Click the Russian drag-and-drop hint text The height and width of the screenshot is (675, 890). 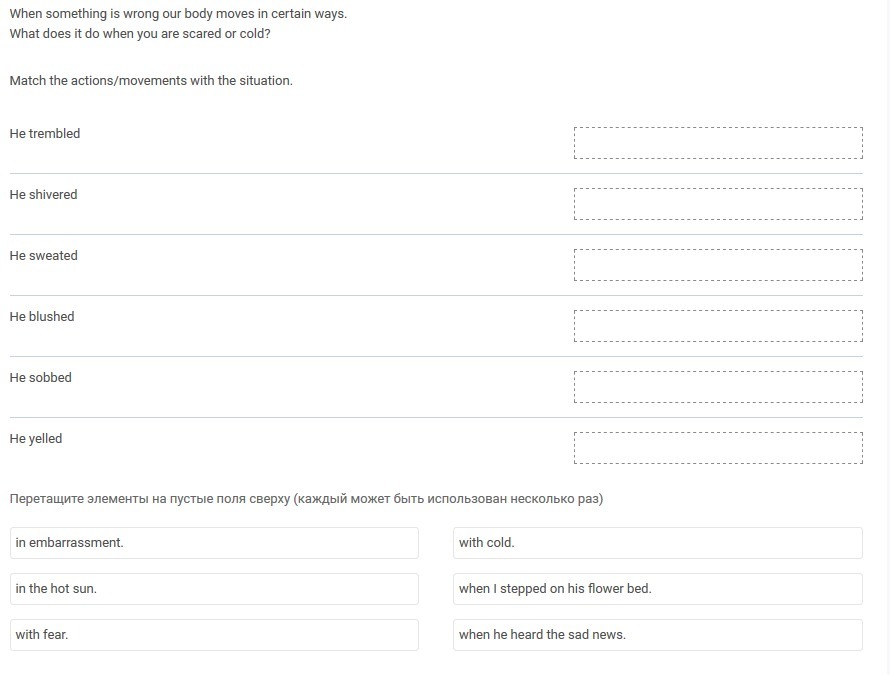pos(306,499)
